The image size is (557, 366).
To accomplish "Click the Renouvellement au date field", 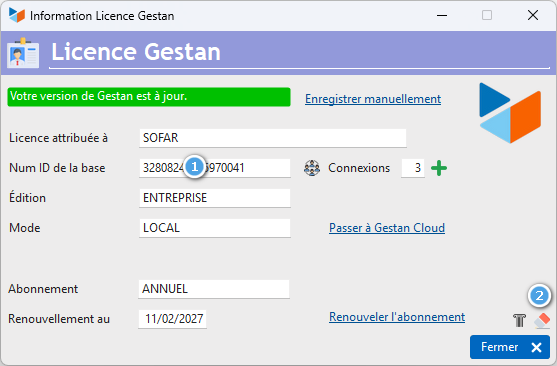I will (x=172, y=319).
